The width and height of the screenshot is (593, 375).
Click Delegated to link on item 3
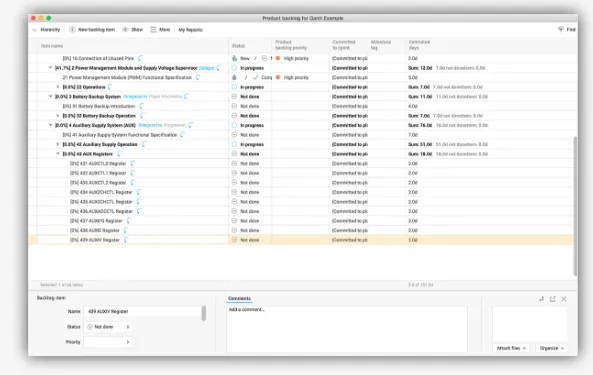pyautogui.click(x=135, y=96)
